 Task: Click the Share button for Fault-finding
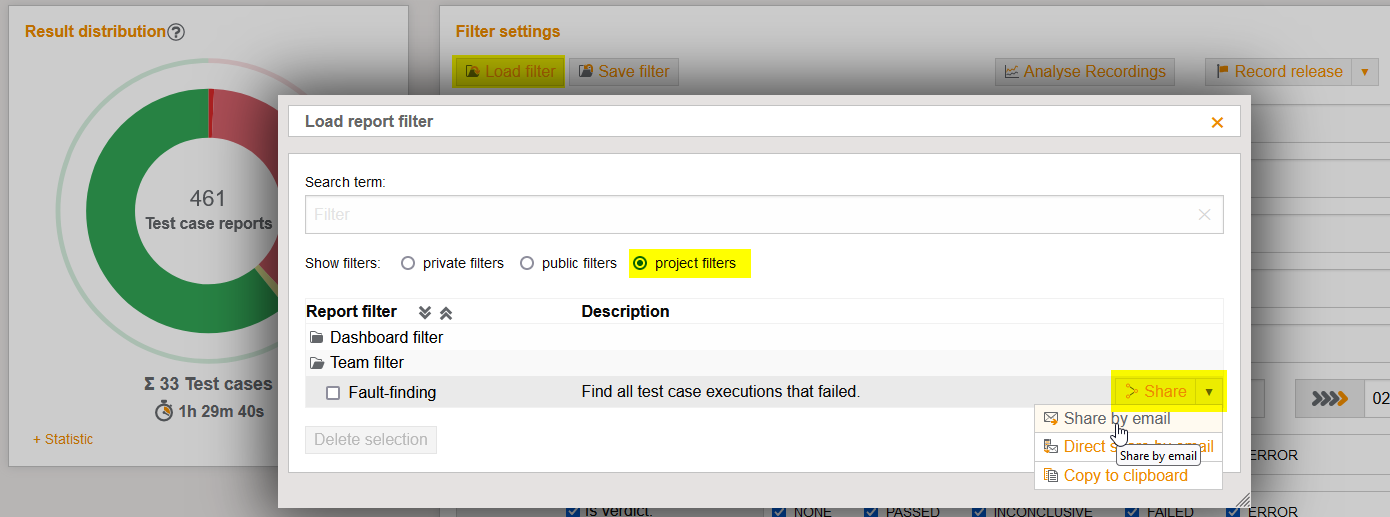(1155, 392)
